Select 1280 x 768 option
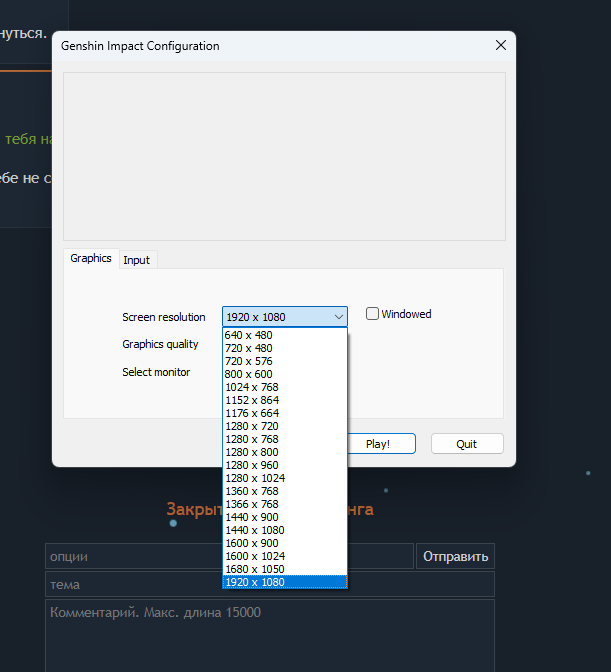Viewport: 611px width, 672px height. tap(285, 439)
